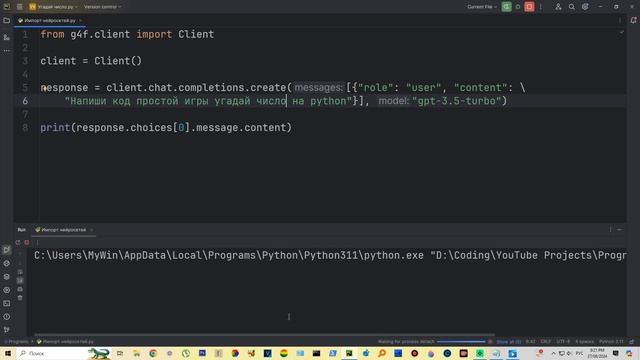Open Notifications bell icon
Image resolution: width=640 pixels, height=360 pixels.
click(x=633, y=20)
